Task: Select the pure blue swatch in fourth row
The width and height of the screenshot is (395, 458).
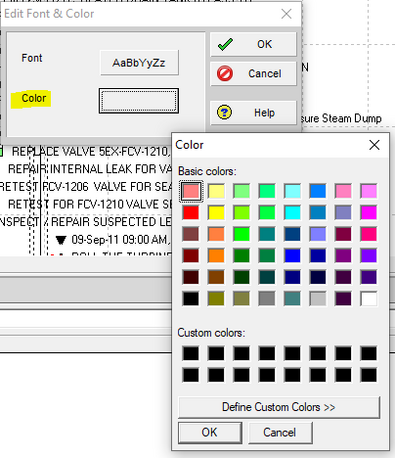Action: pyautogui.click(x=293, y=256)
